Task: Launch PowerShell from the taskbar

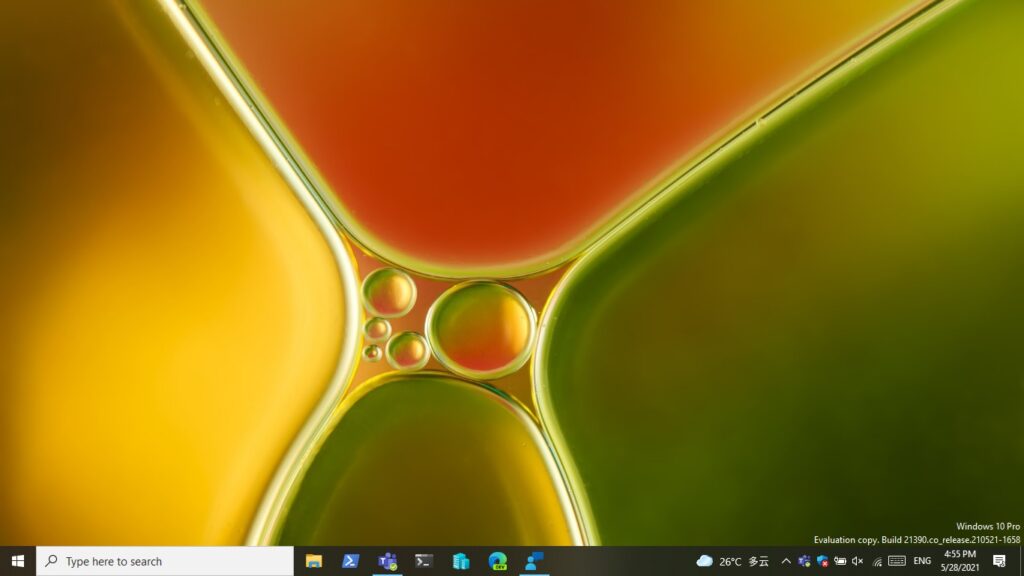Action: point(351,561)
